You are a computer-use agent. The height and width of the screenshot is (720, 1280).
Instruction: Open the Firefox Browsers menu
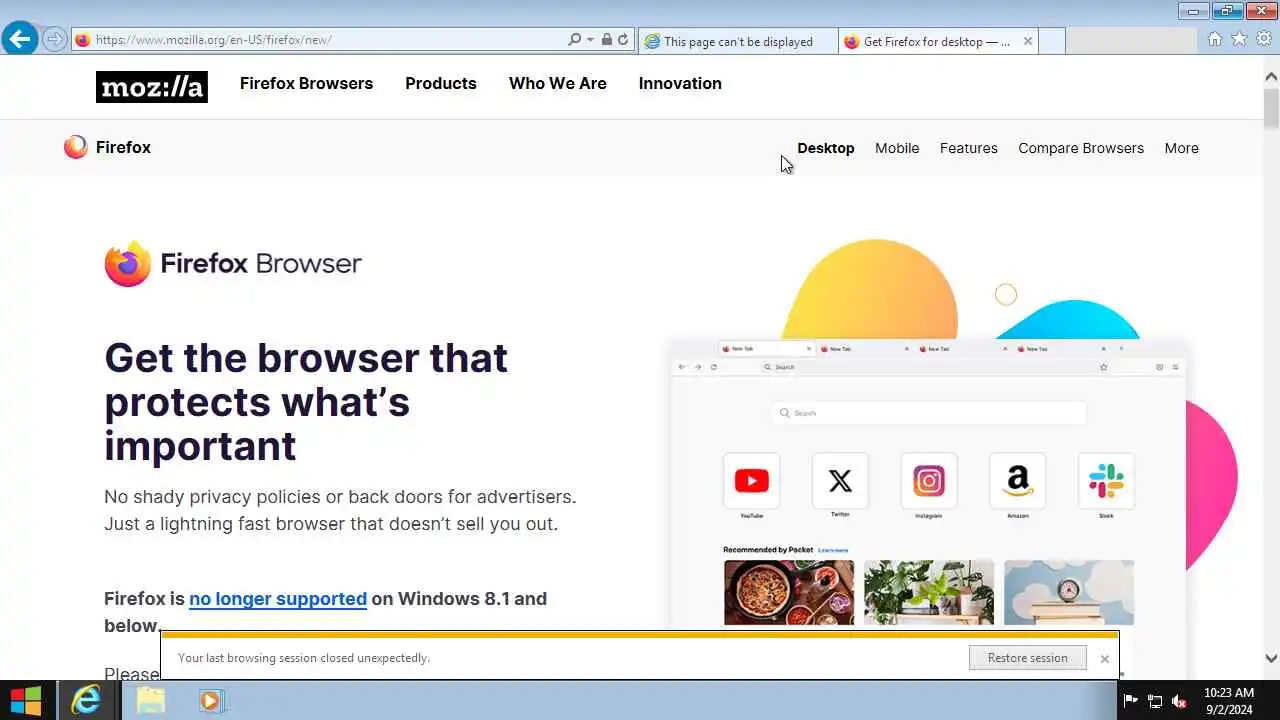point(306,83)
